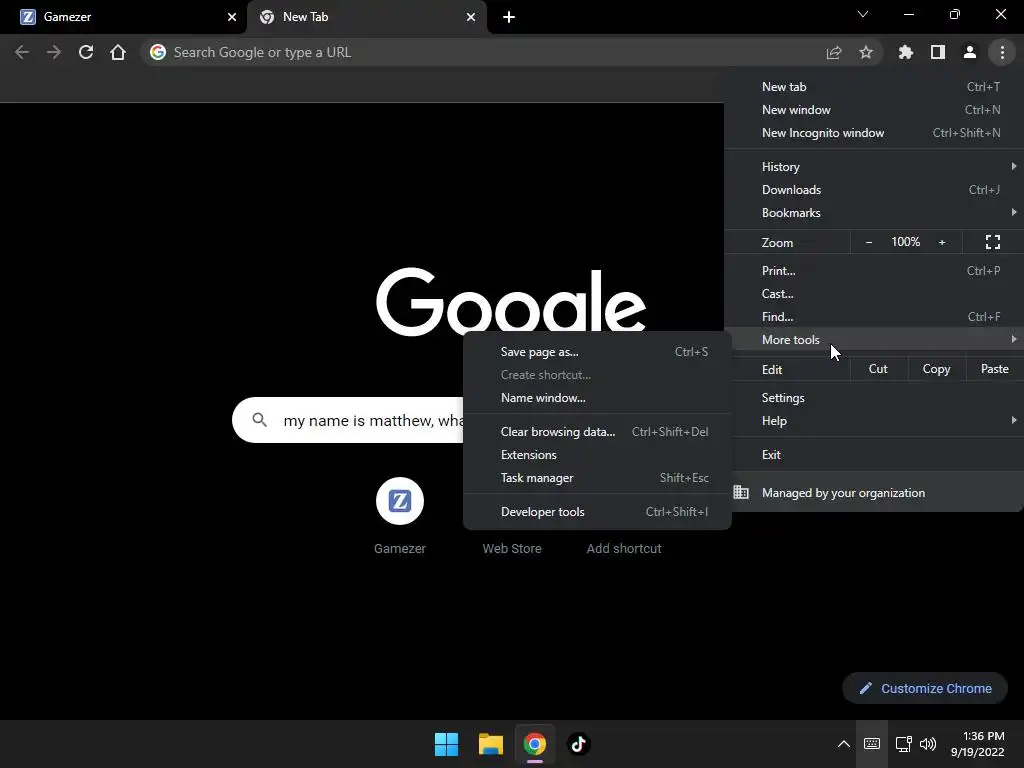Click the Google icon in address bar
This screenshot has height=768, width=1024.
coord(157,52)
